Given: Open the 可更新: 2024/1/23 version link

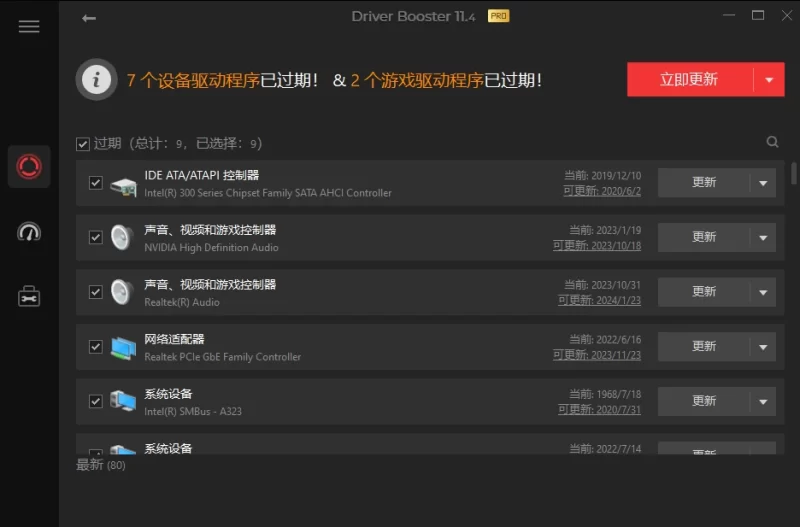Looking at the screenshot, I should (x=599, y=300).
